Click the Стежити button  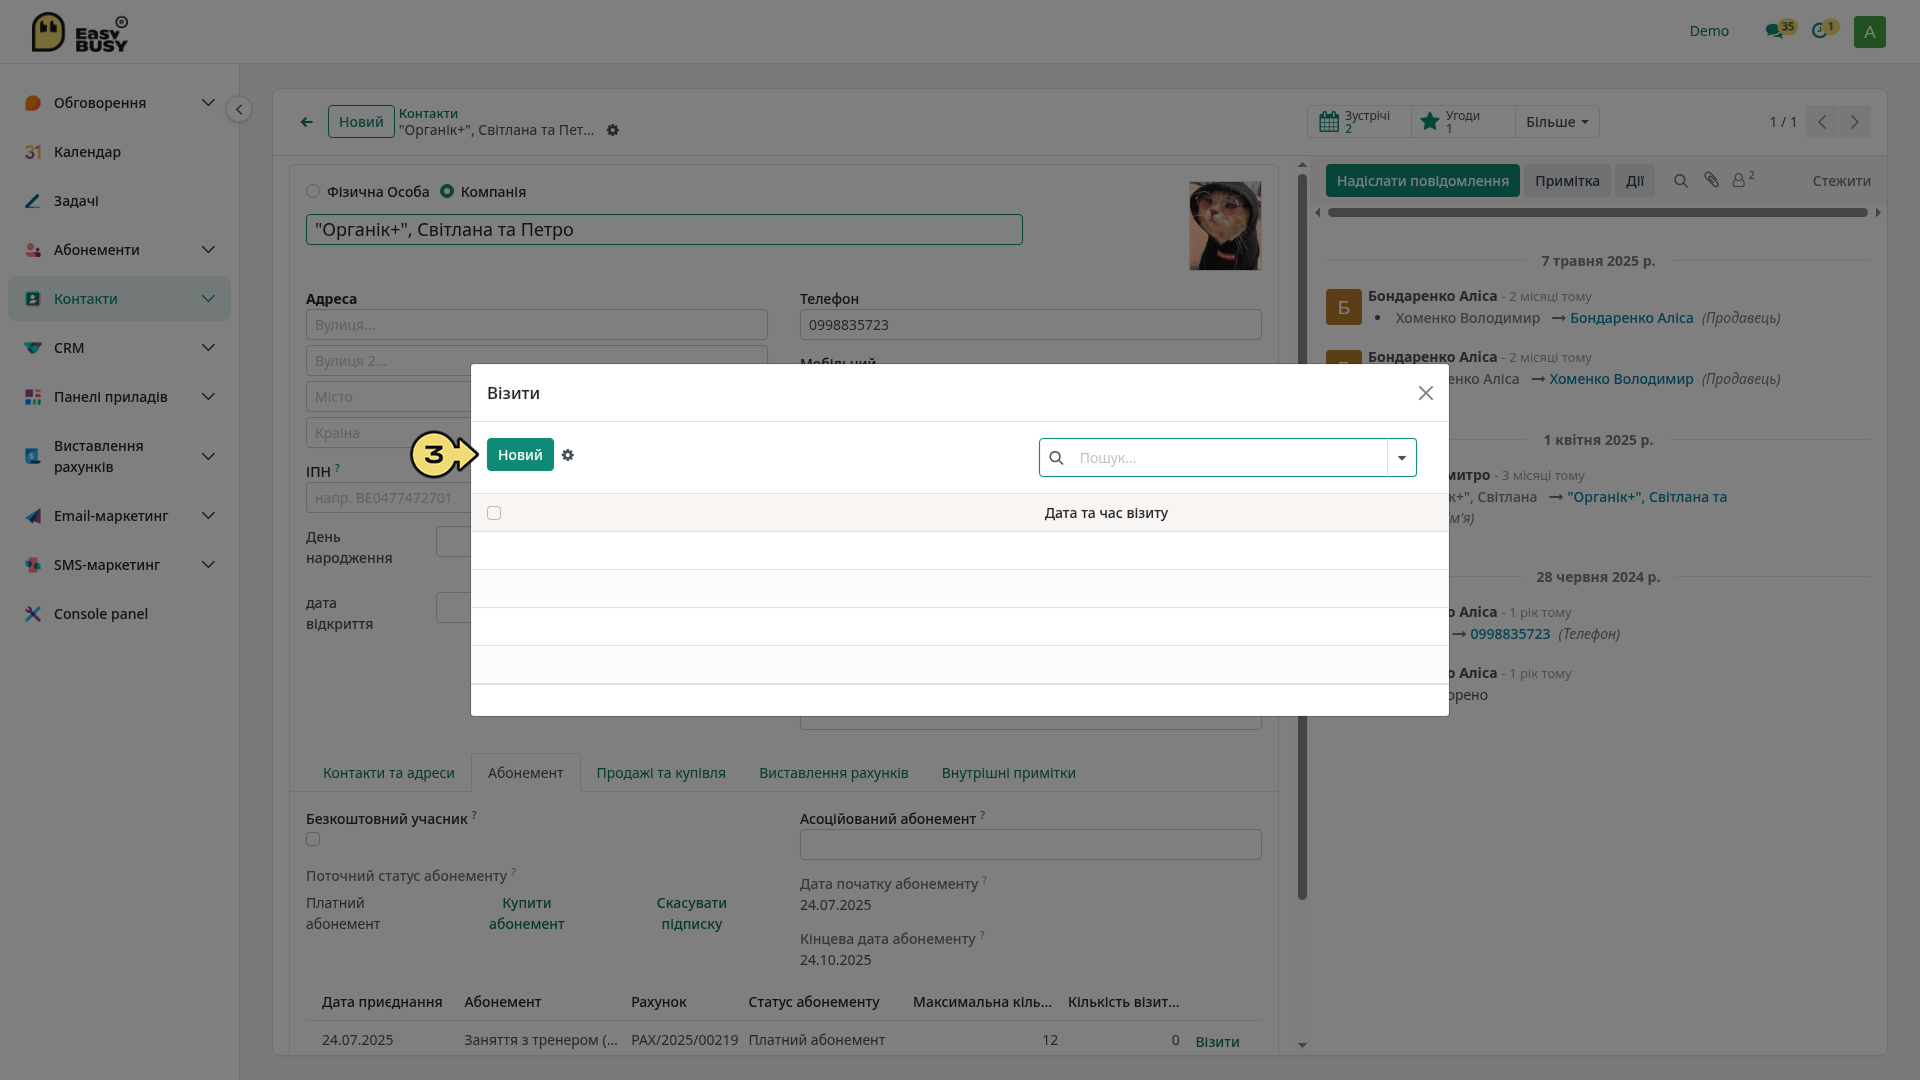pyautogui.click(x=1842, y=181)
